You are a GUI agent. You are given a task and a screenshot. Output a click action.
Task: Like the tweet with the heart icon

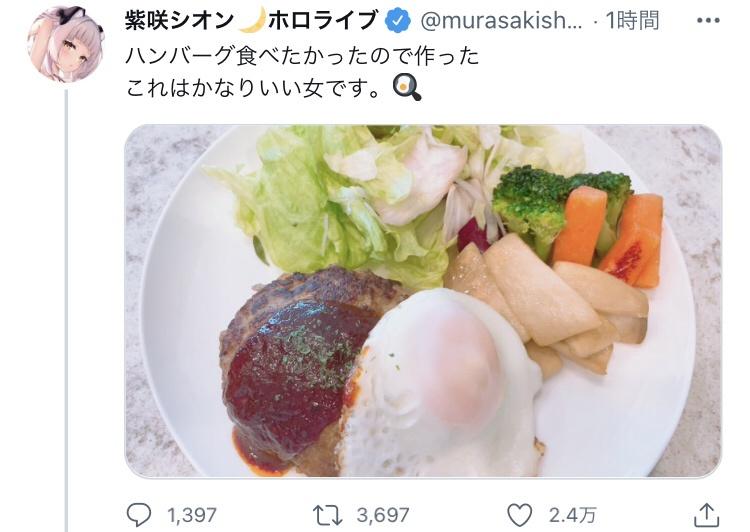519,515
